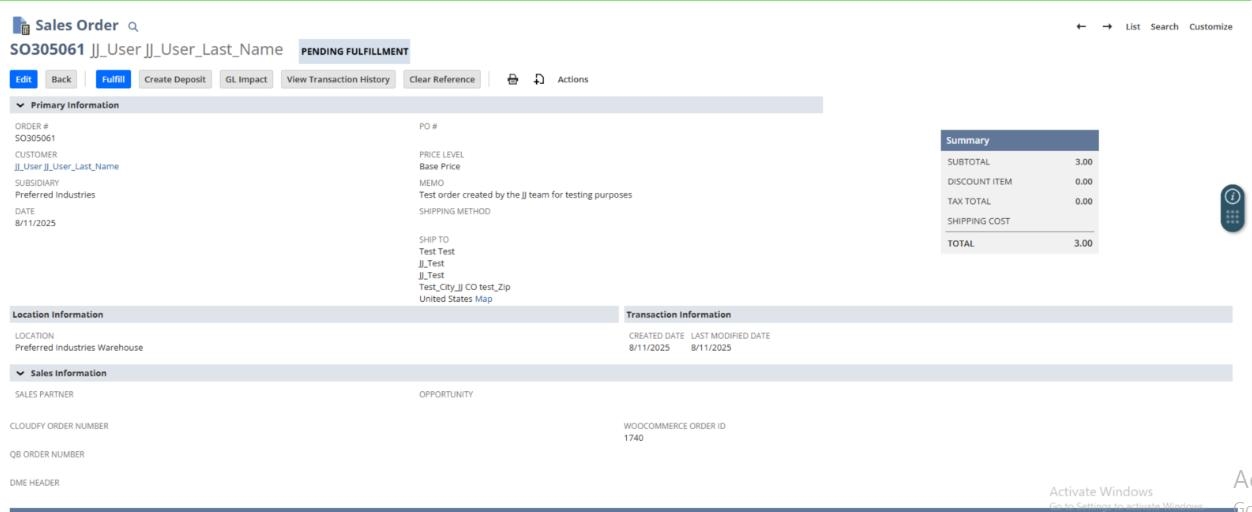Open the List link
Image resolution: width=1252 pixels, height=512 pixels.
tap(1133, 26)
